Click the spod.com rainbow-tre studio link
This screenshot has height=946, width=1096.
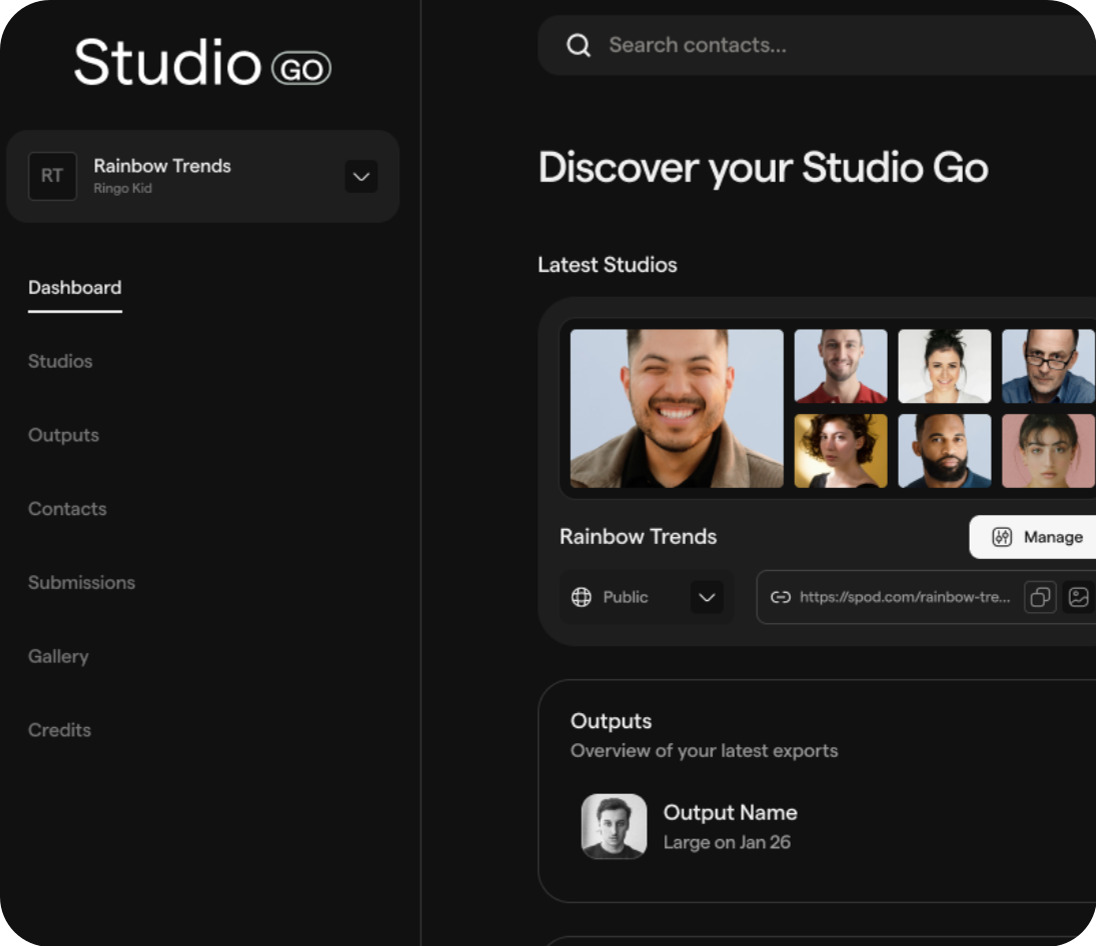pyautogui.click(x=904, y=597)
